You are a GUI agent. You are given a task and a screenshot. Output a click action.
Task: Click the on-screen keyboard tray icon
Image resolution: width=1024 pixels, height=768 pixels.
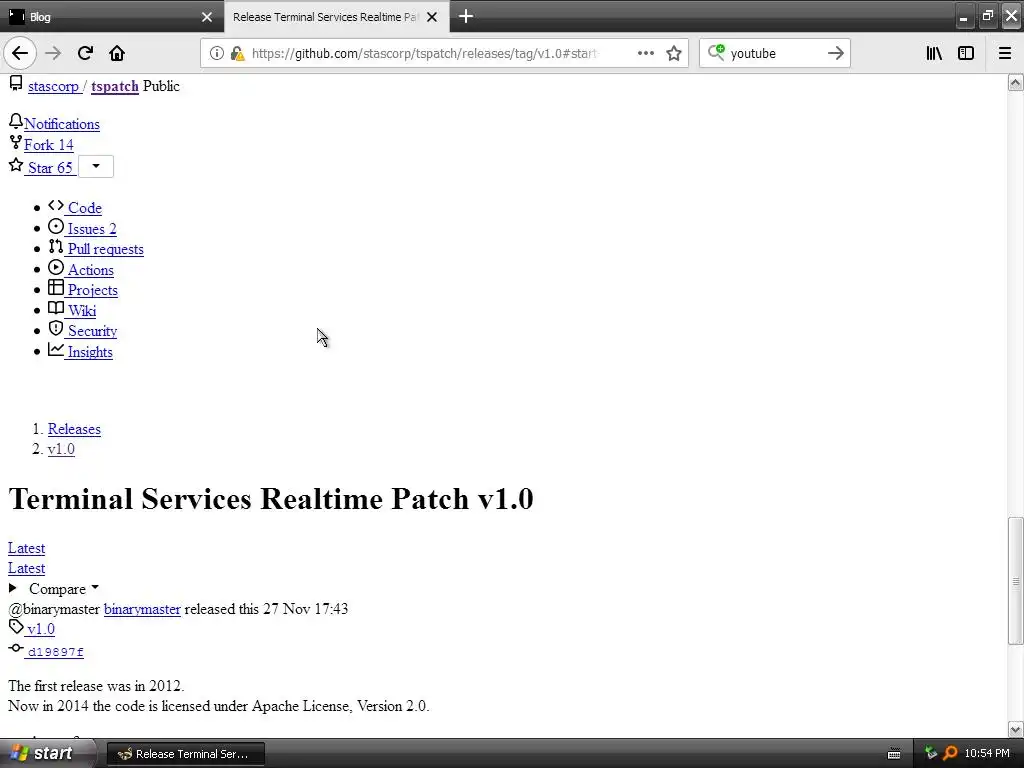pyautogui.click(x=894, y=754)
